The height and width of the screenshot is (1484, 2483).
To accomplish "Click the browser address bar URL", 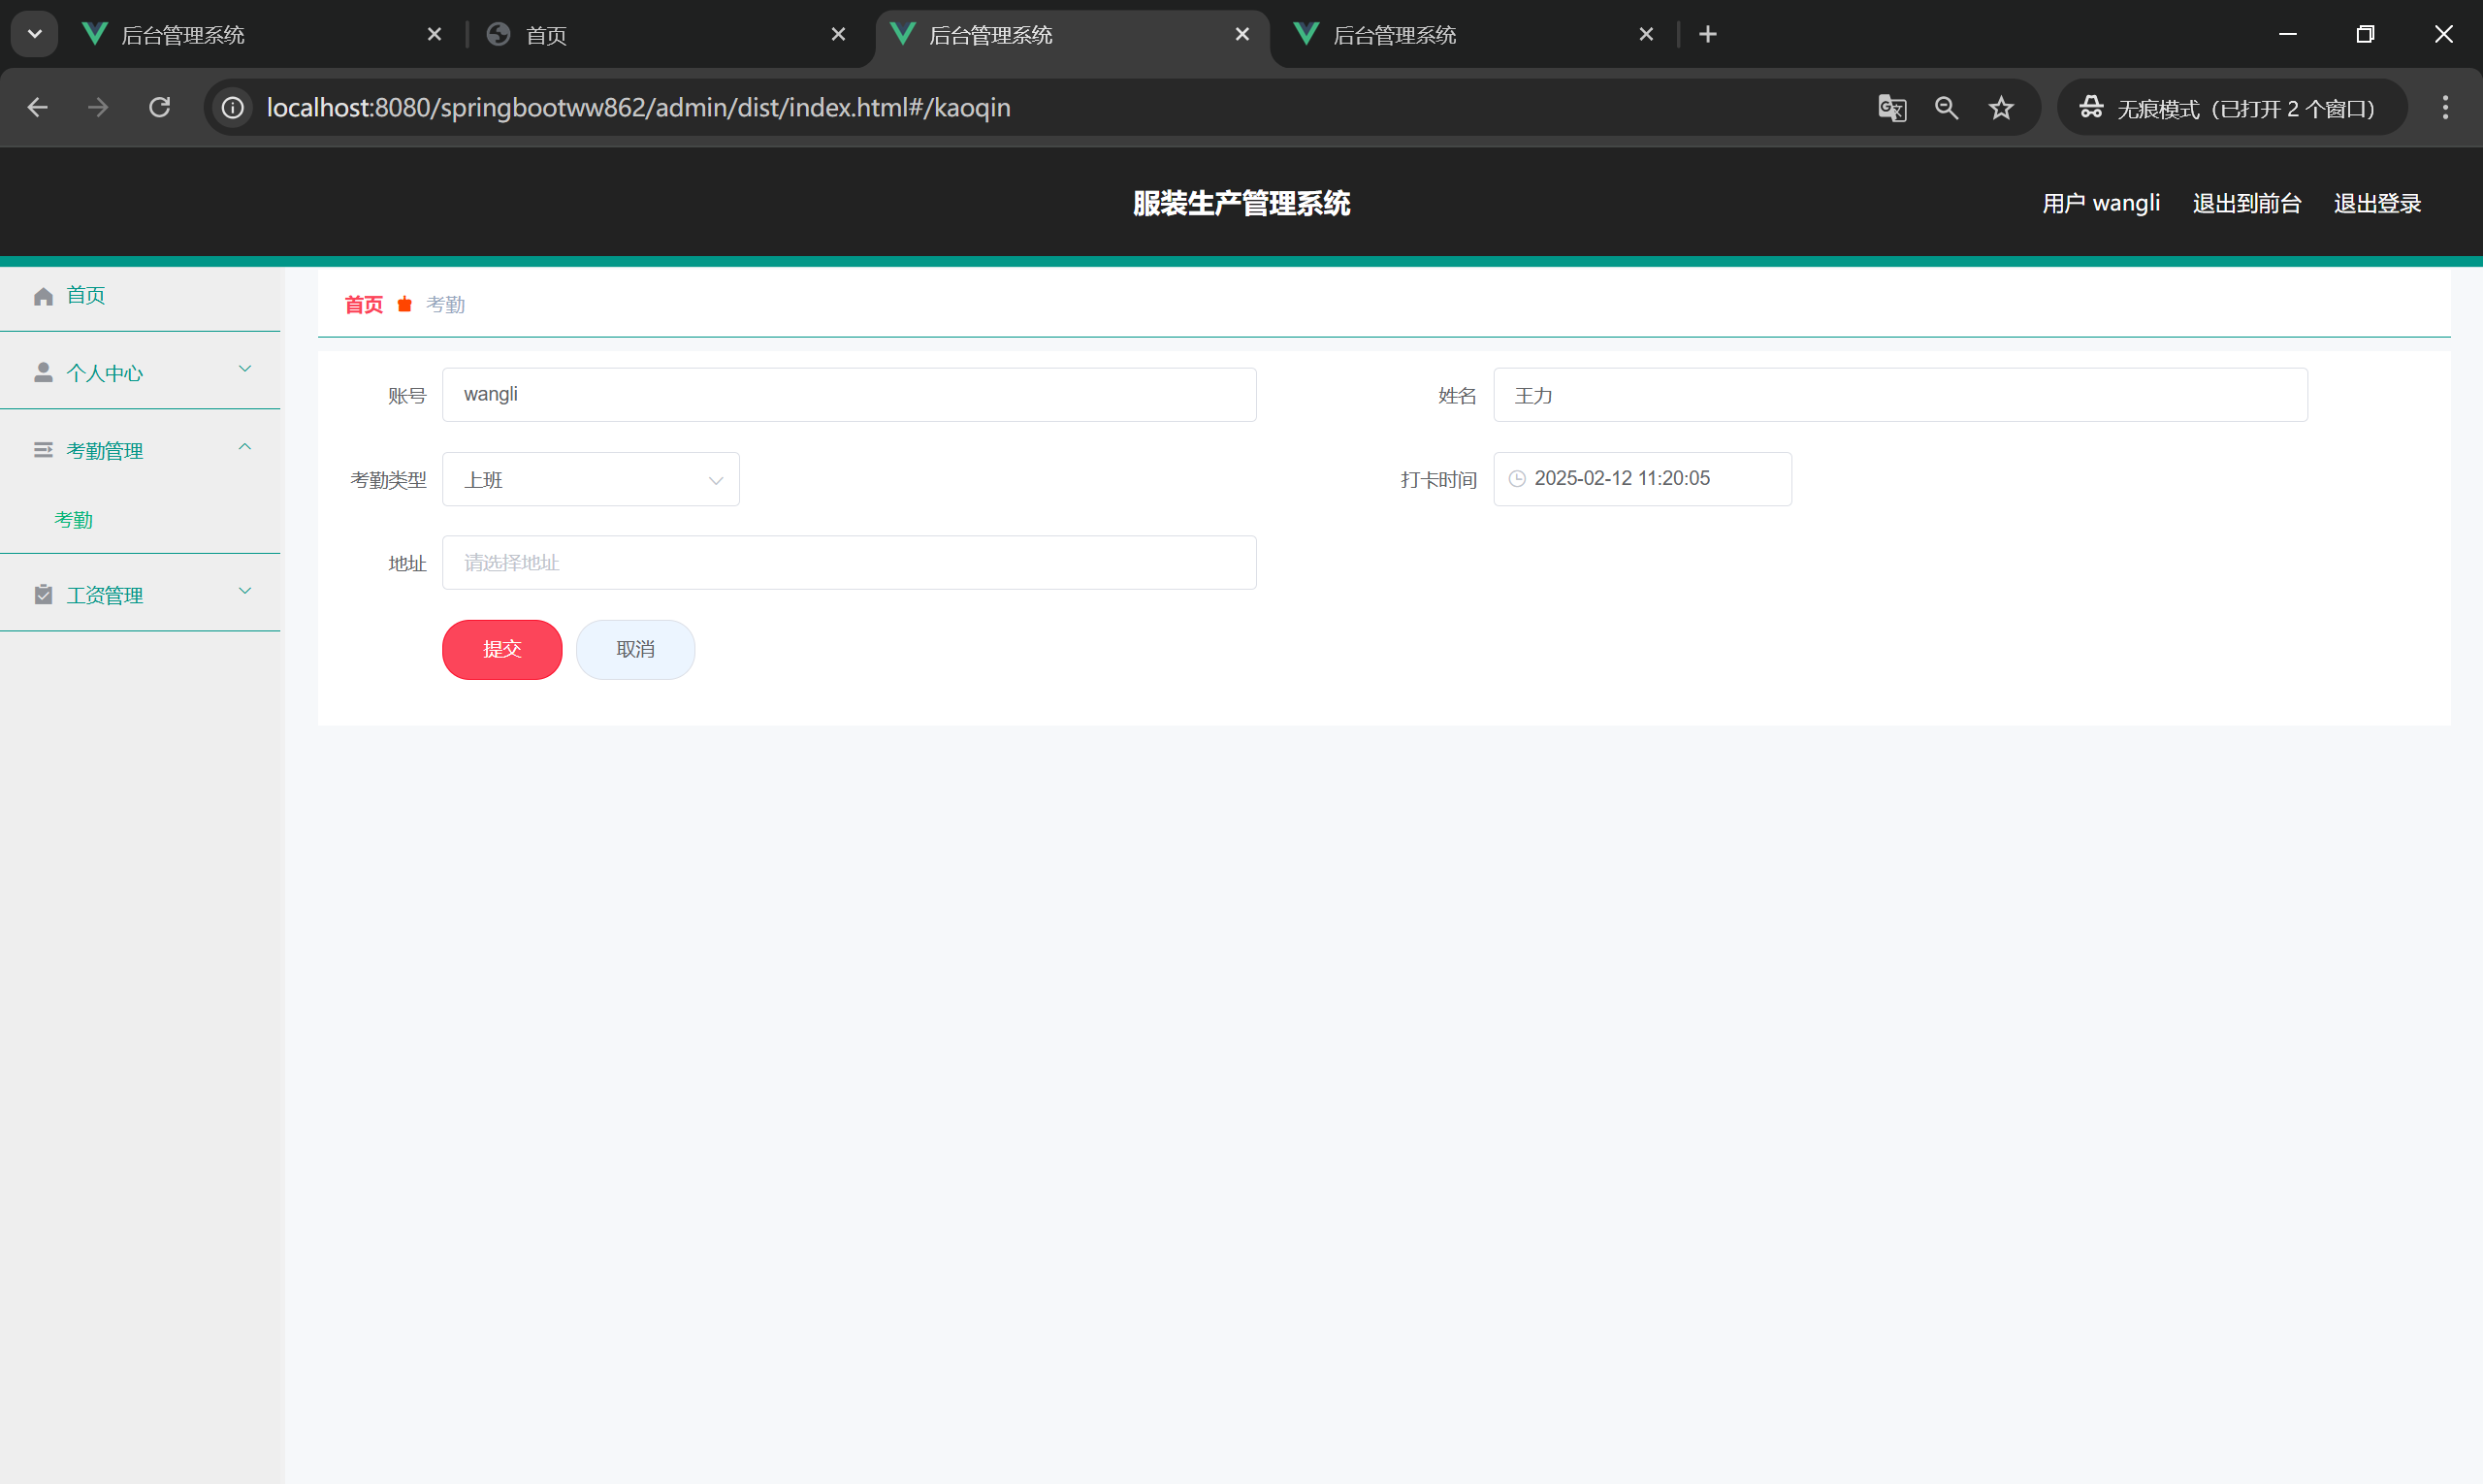I will 638,108.
